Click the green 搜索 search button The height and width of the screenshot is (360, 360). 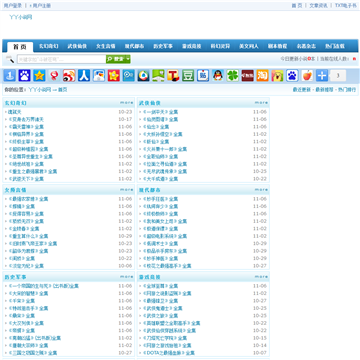[x=116, y=59]
